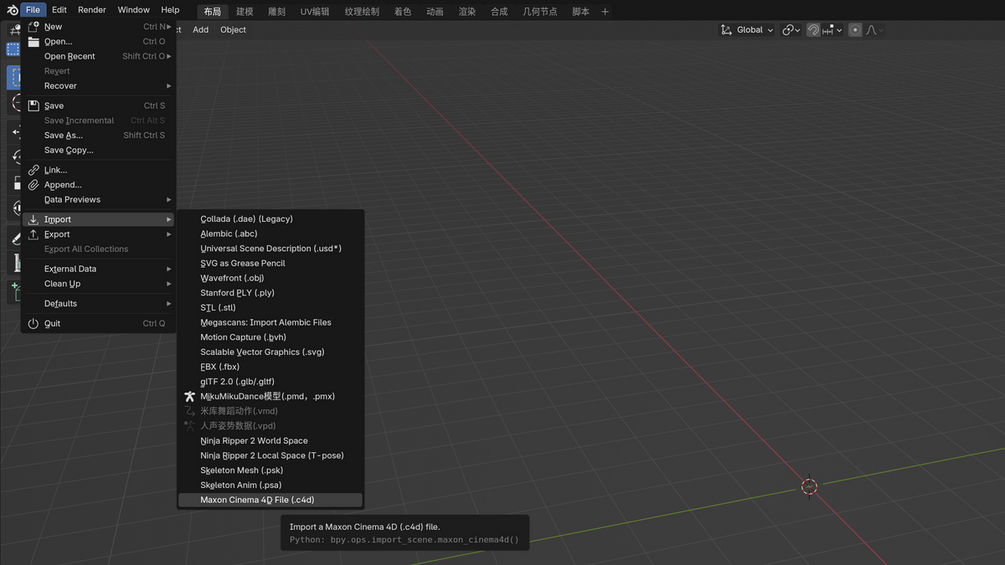The height and width of the screenshot is (565, 1005).
Task: Click the New file icon in File menu
Action: 33,26
